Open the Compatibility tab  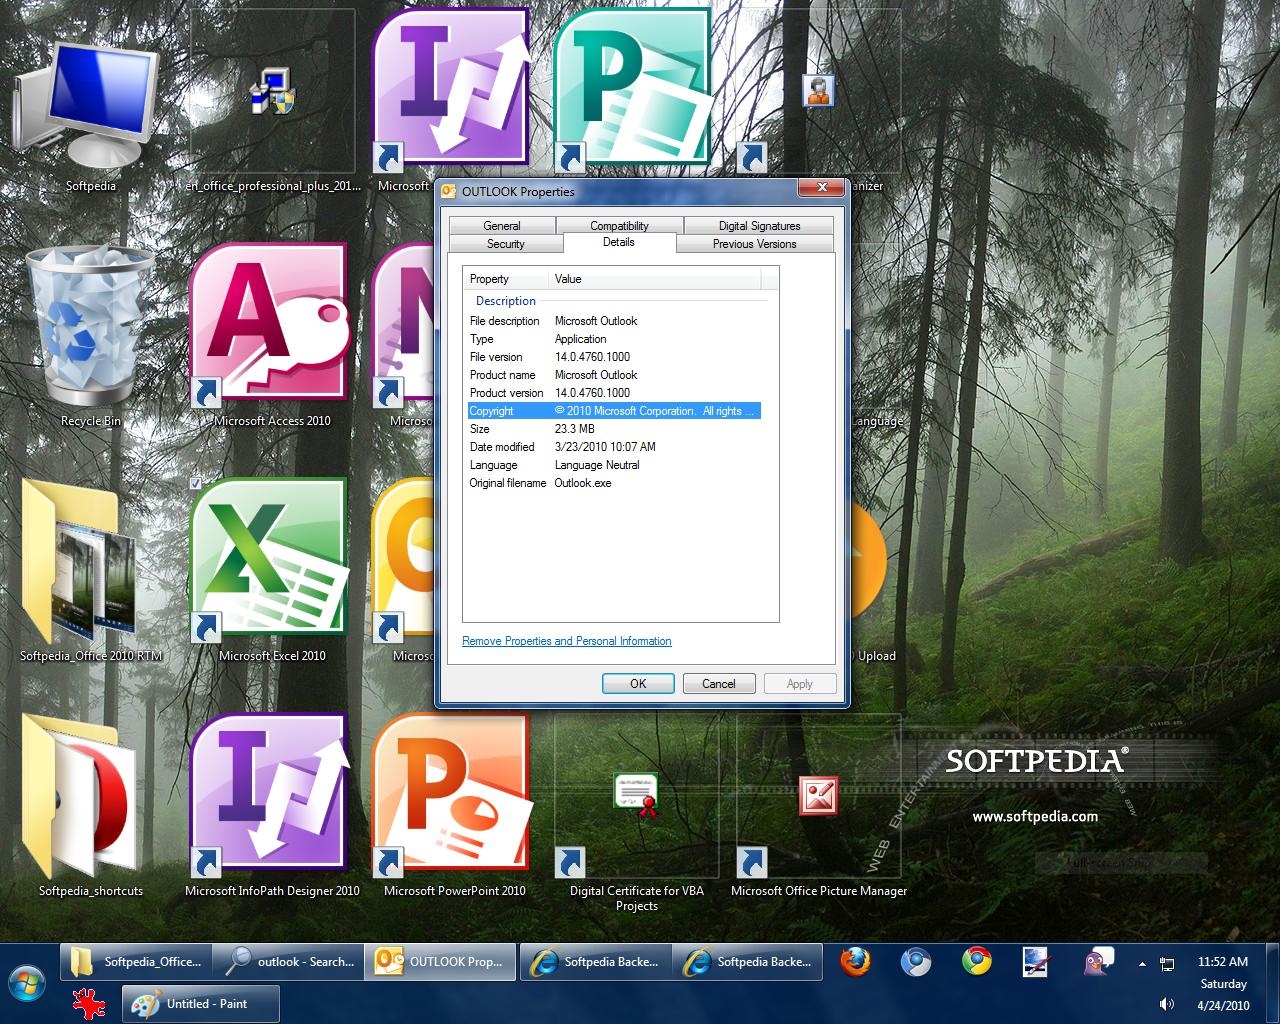(619, 226)
